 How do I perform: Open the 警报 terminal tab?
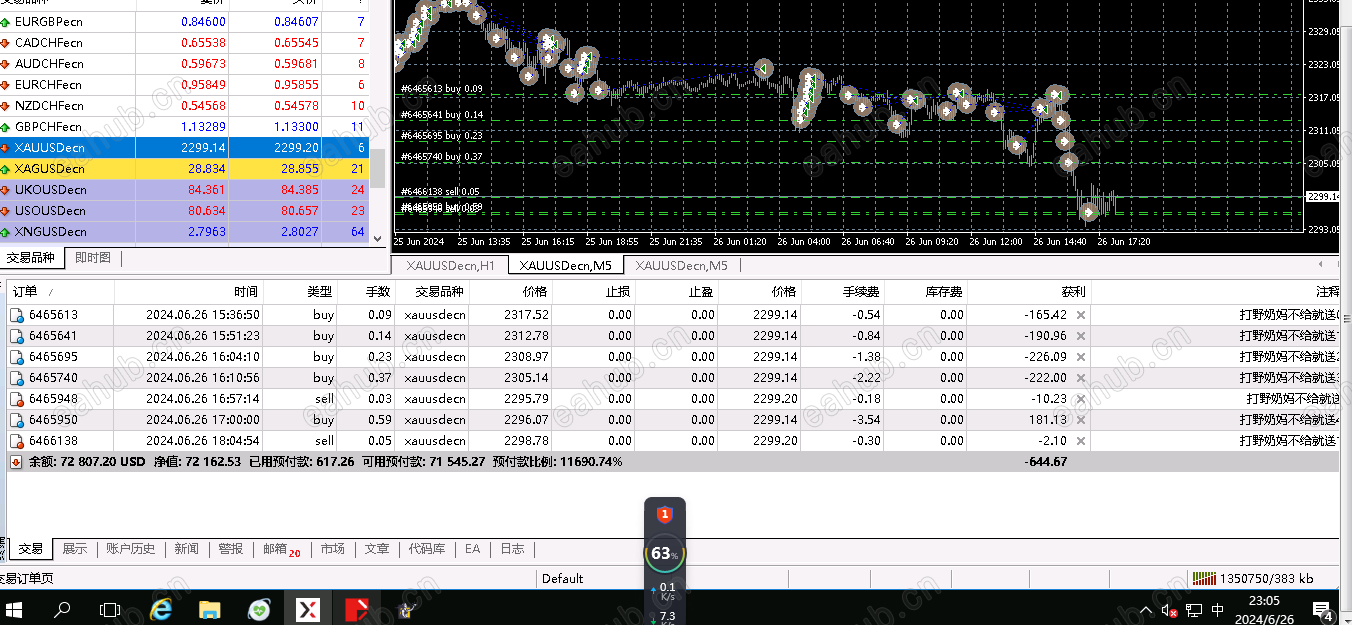(x=231, y=549)
